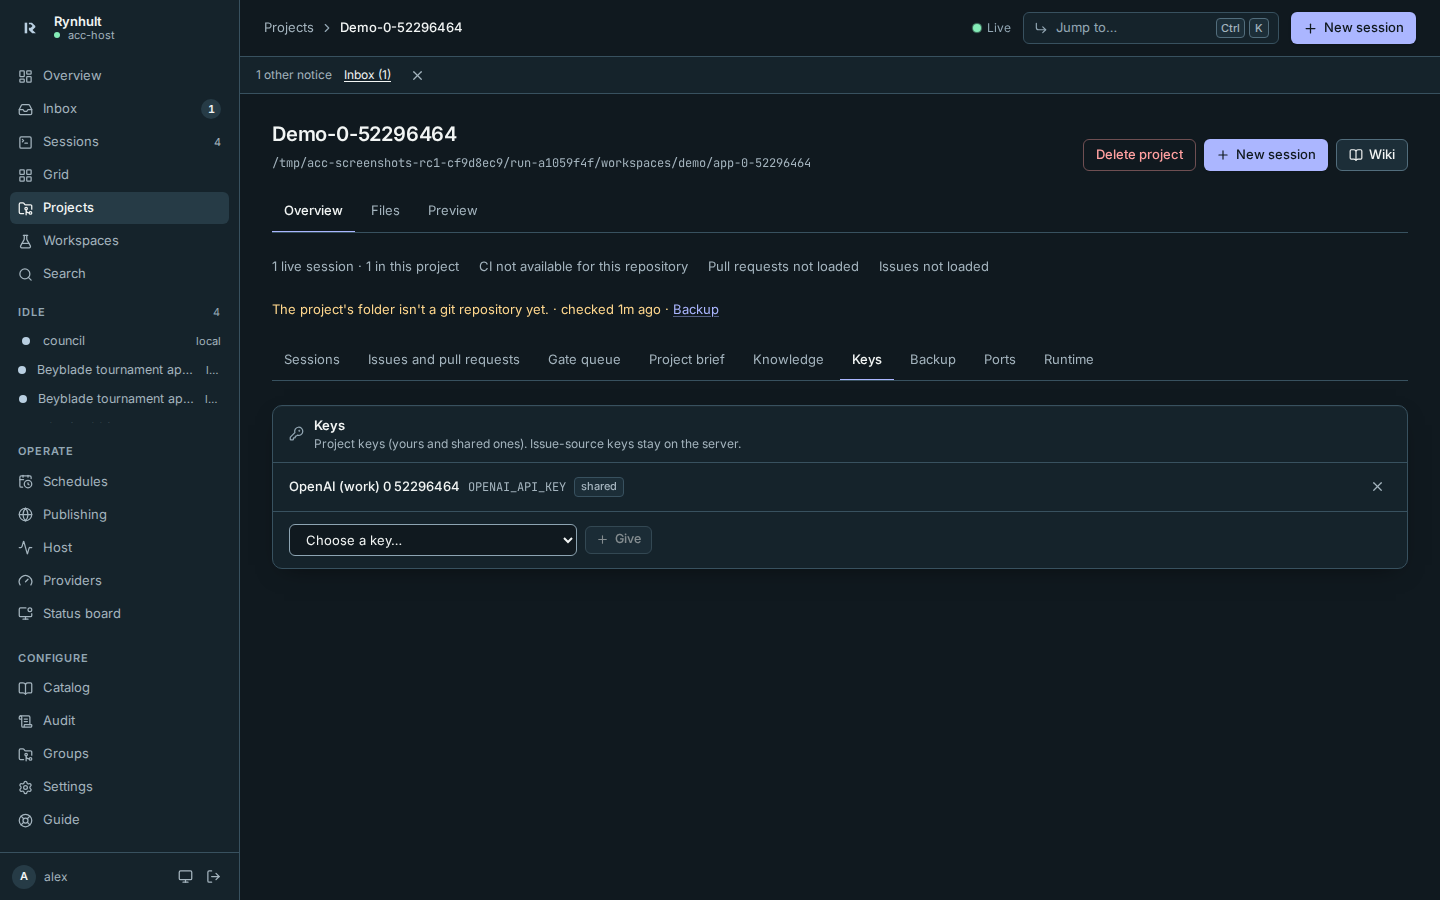Remove the OpenAI (work) shared key
The height and width of the screenshot is (900, 1440).
tap(1377, 487)
